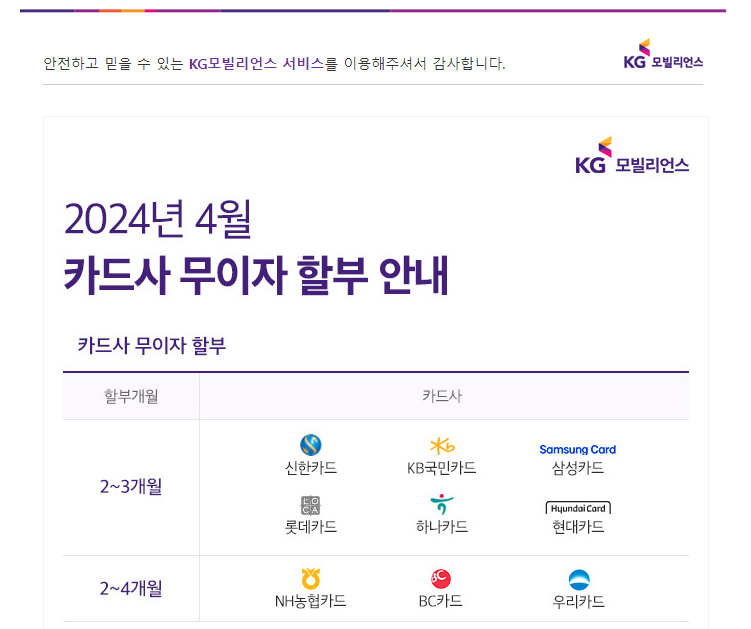Click the Samsung Card logo text

click(x=578, y=449)
